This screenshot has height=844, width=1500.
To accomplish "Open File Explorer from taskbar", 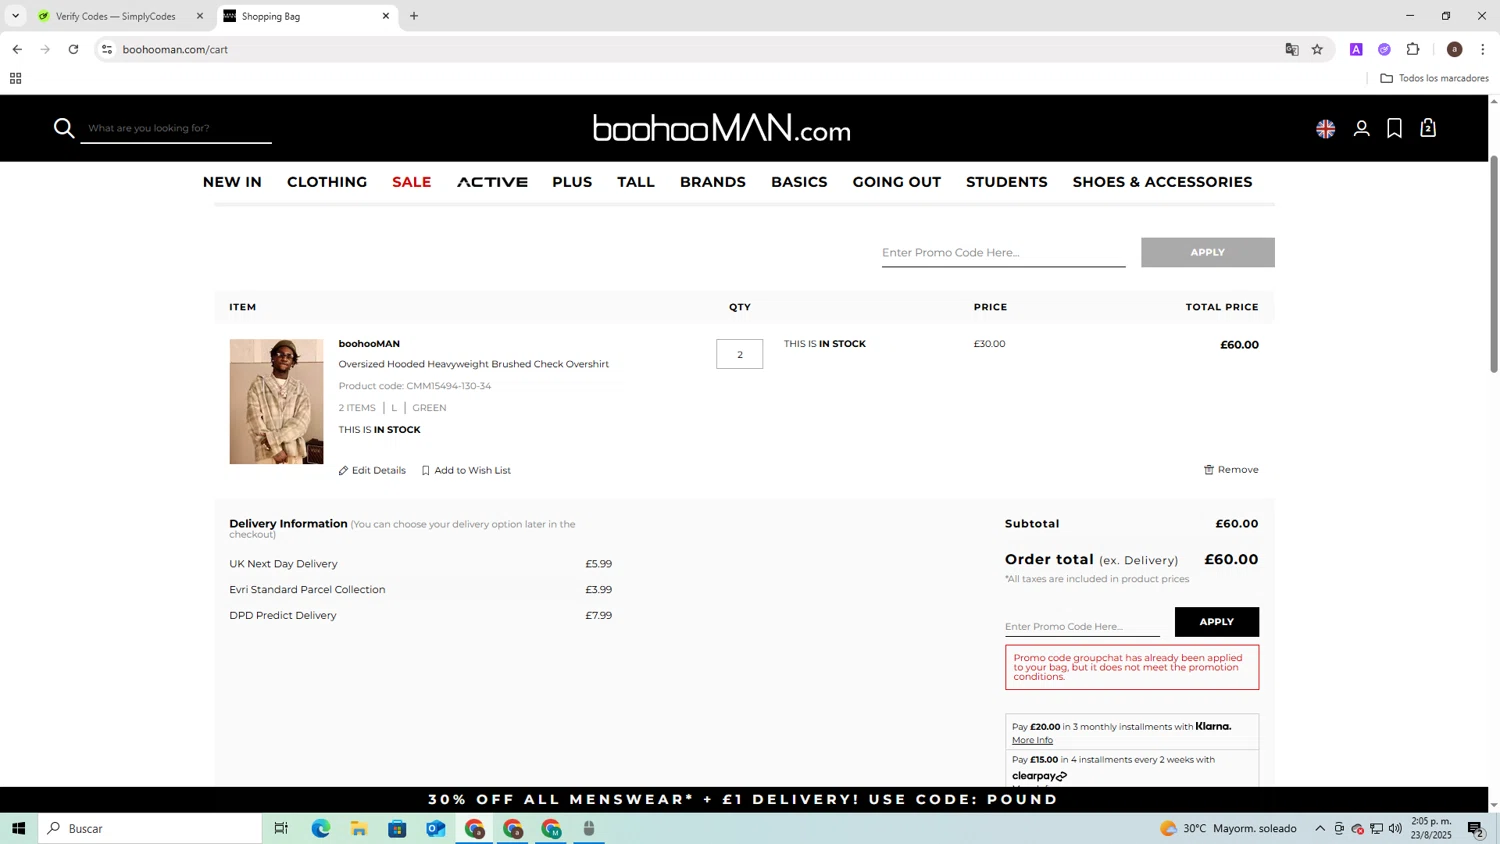I will point(358,828).
